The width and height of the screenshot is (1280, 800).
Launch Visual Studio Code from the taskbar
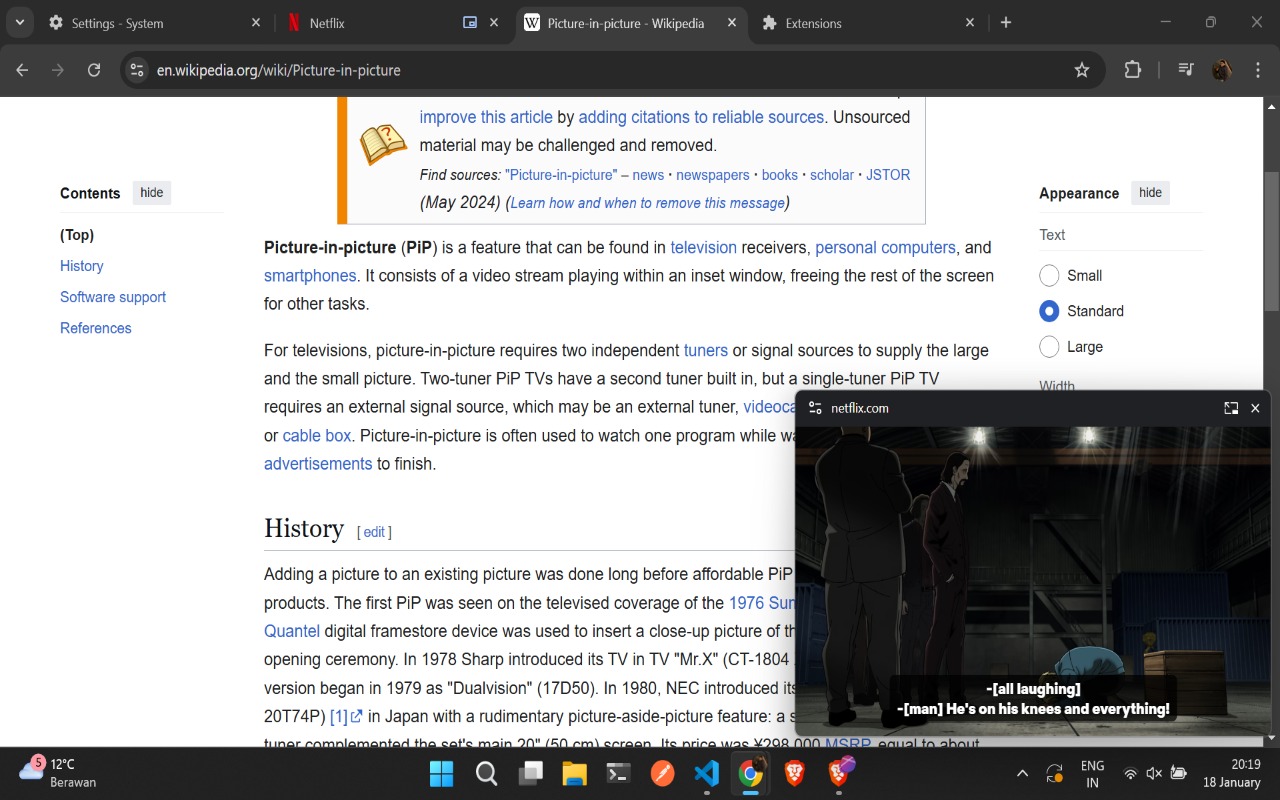[x=707, y=773]
